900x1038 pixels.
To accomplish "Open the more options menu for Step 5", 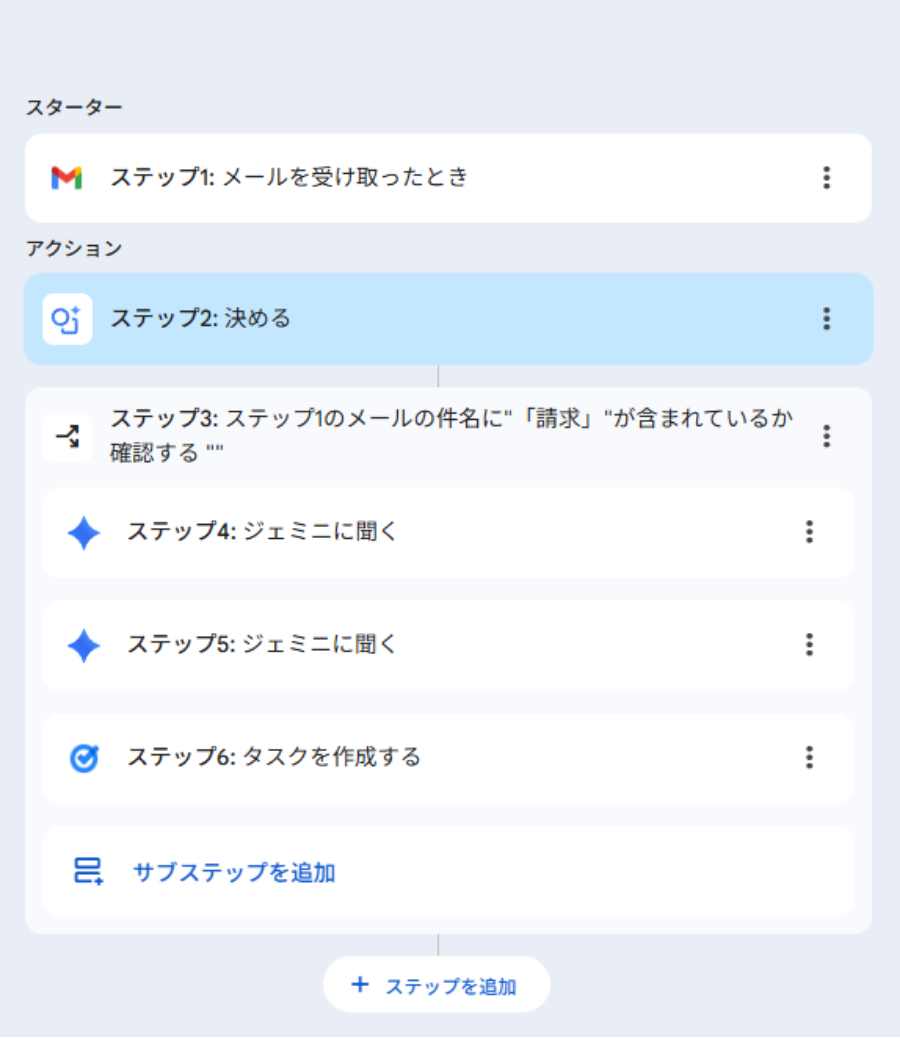I will (x=809, y=645).
